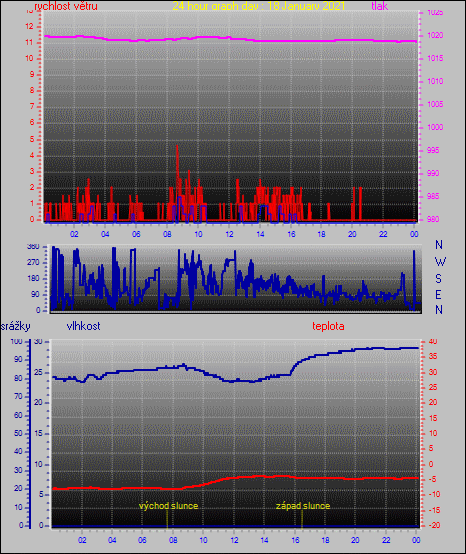This screenshot has width=466, height=554.
Task: Click the 'rychlost větru' wind speed label
Action: pos(66,6)
